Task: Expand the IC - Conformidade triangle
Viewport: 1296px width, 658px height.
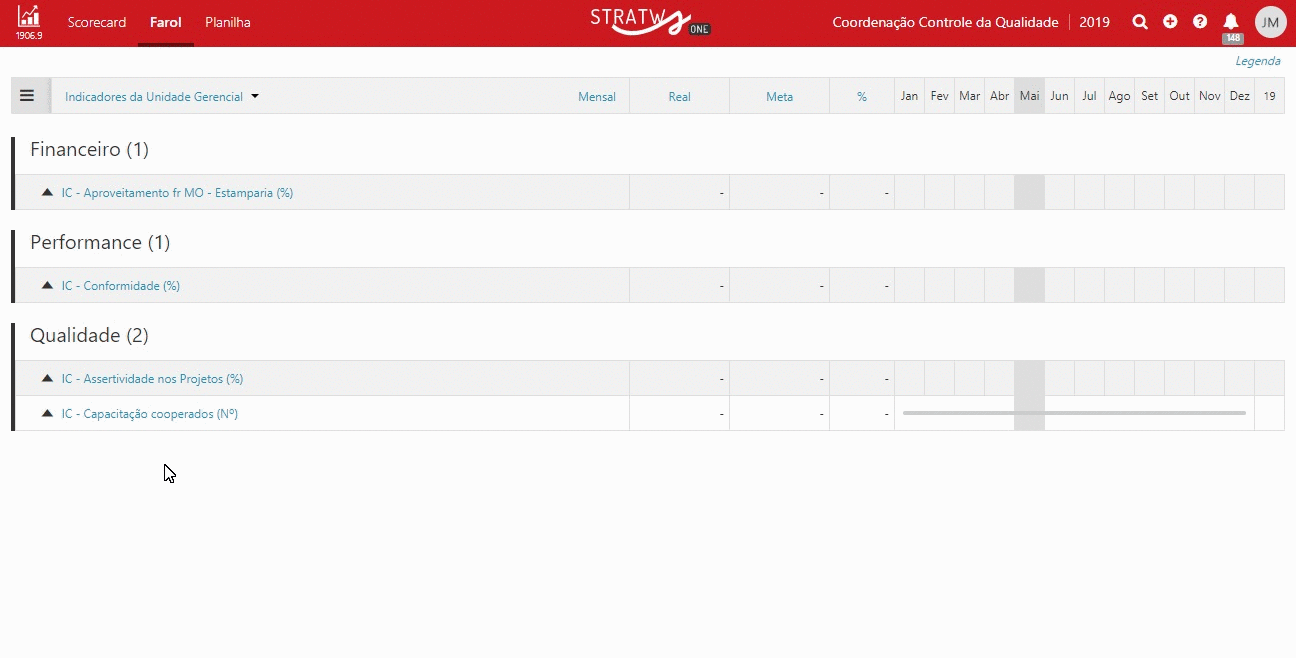Action: pos(47,285)
